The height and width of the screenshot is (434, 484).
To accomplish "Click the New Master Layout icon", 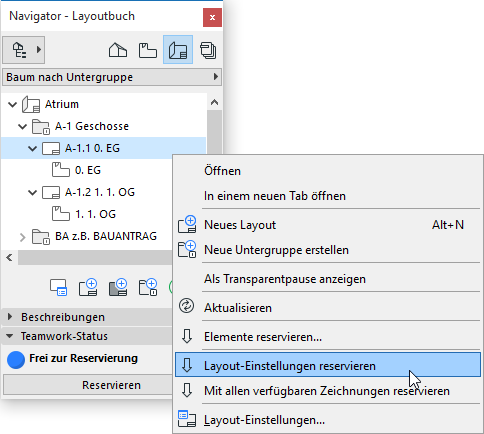I will pyautogui.click(x=118, y=287).
